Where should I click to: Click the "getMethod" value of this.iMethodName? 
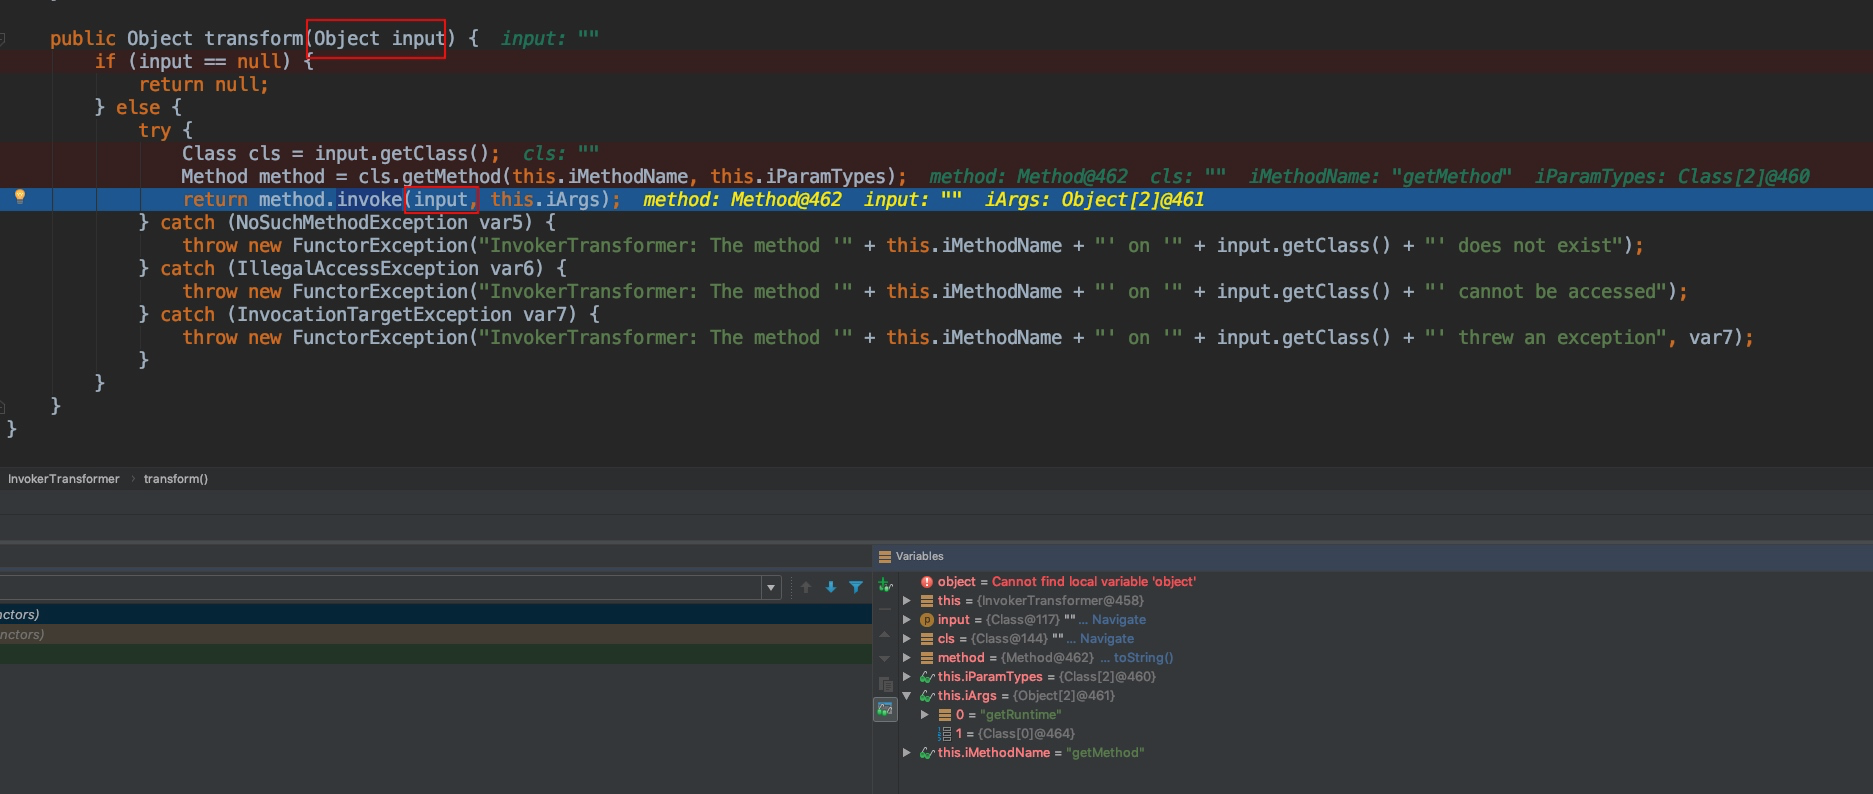click(x=1105, y=753)
